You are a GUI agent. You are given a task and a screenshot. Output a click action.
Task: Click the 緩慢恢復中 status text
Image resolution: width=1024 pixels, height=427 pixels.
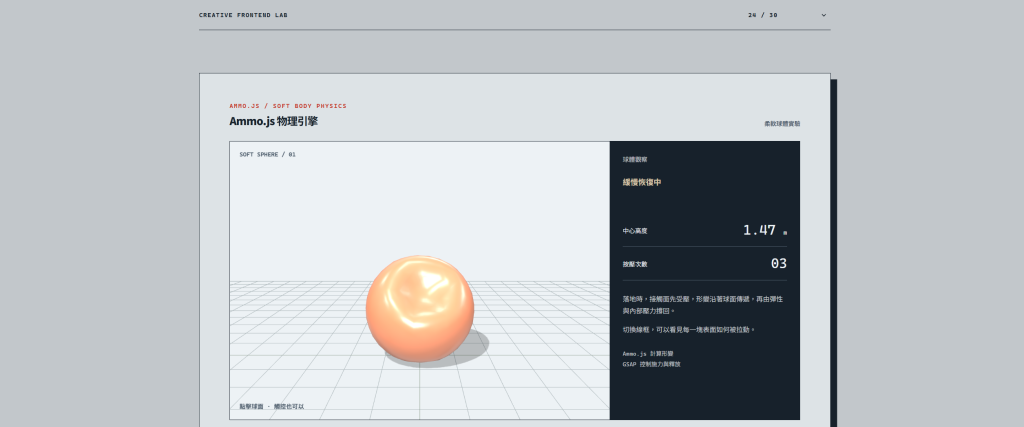642,182
